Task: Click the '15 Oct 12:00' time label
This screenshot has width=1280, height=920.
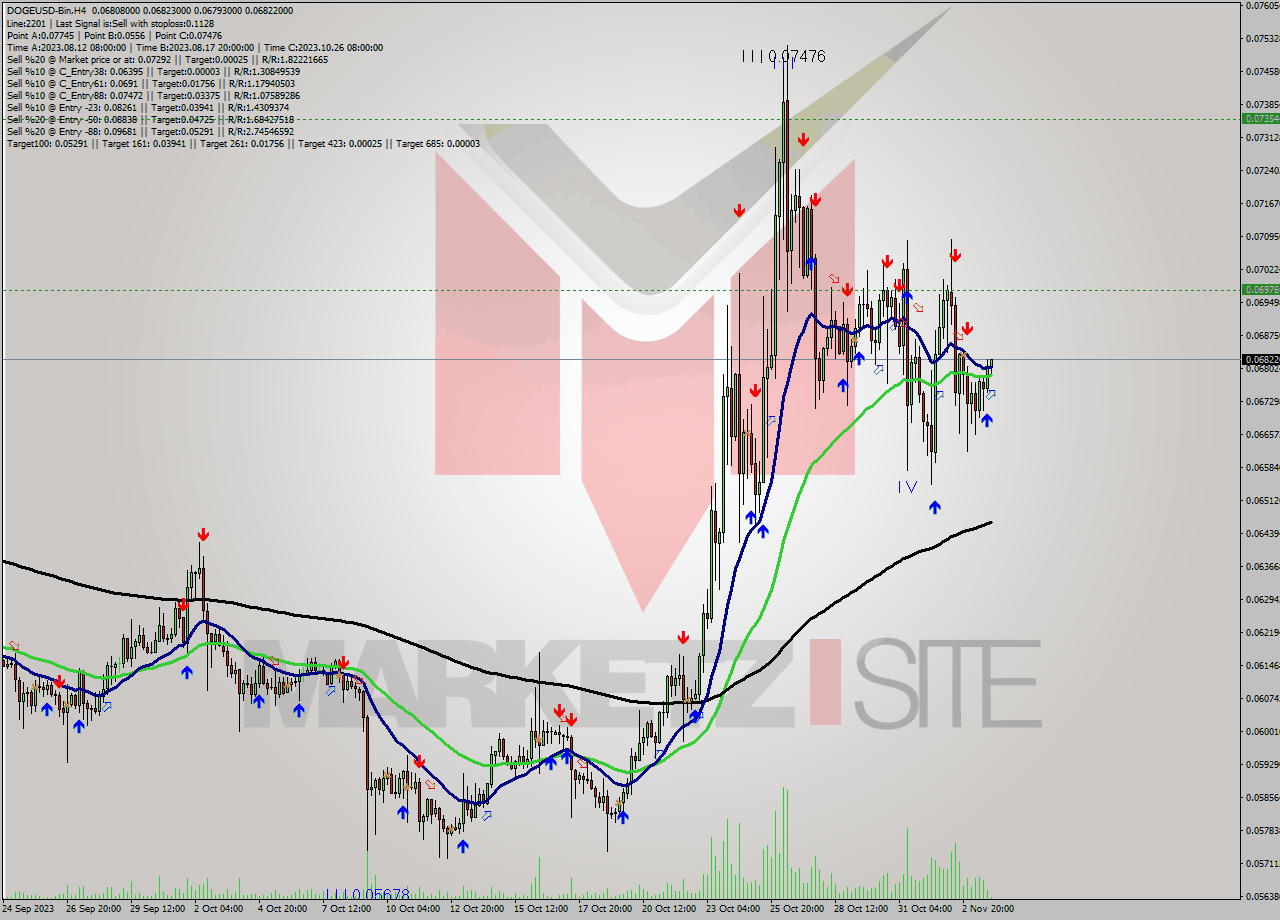Action: coord(539,909)
